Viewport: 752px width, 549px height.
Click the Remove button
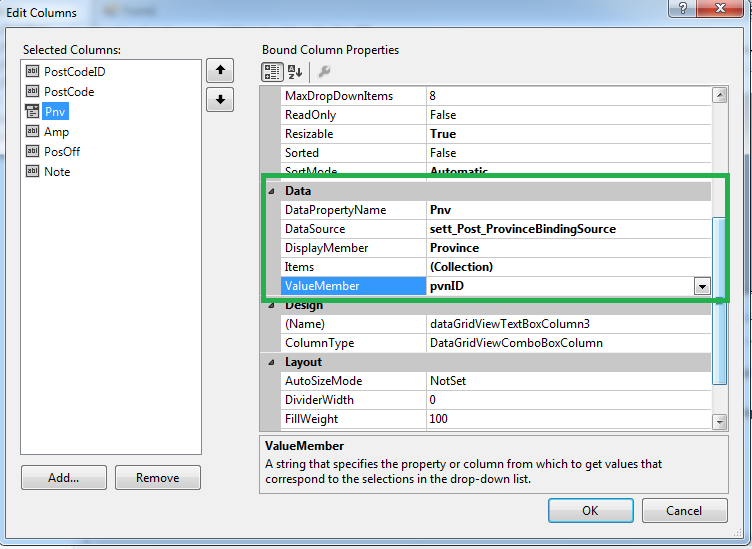(x=158, y=478)
